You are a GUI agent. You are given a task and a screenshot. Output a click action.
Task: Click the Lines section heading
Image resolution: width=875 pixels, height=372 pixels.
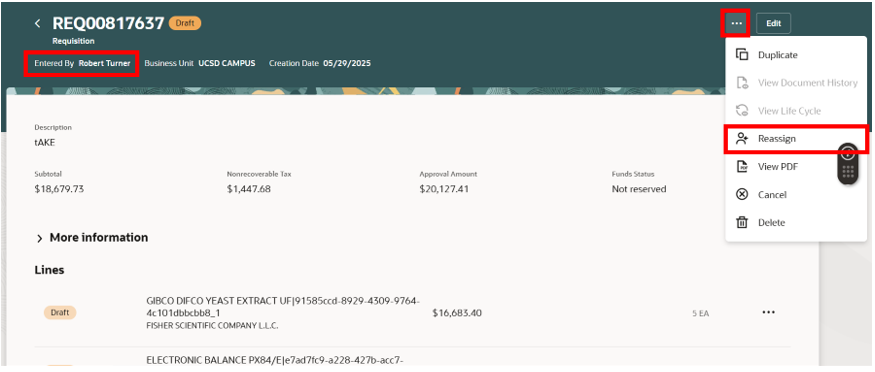tap(49, 270)
